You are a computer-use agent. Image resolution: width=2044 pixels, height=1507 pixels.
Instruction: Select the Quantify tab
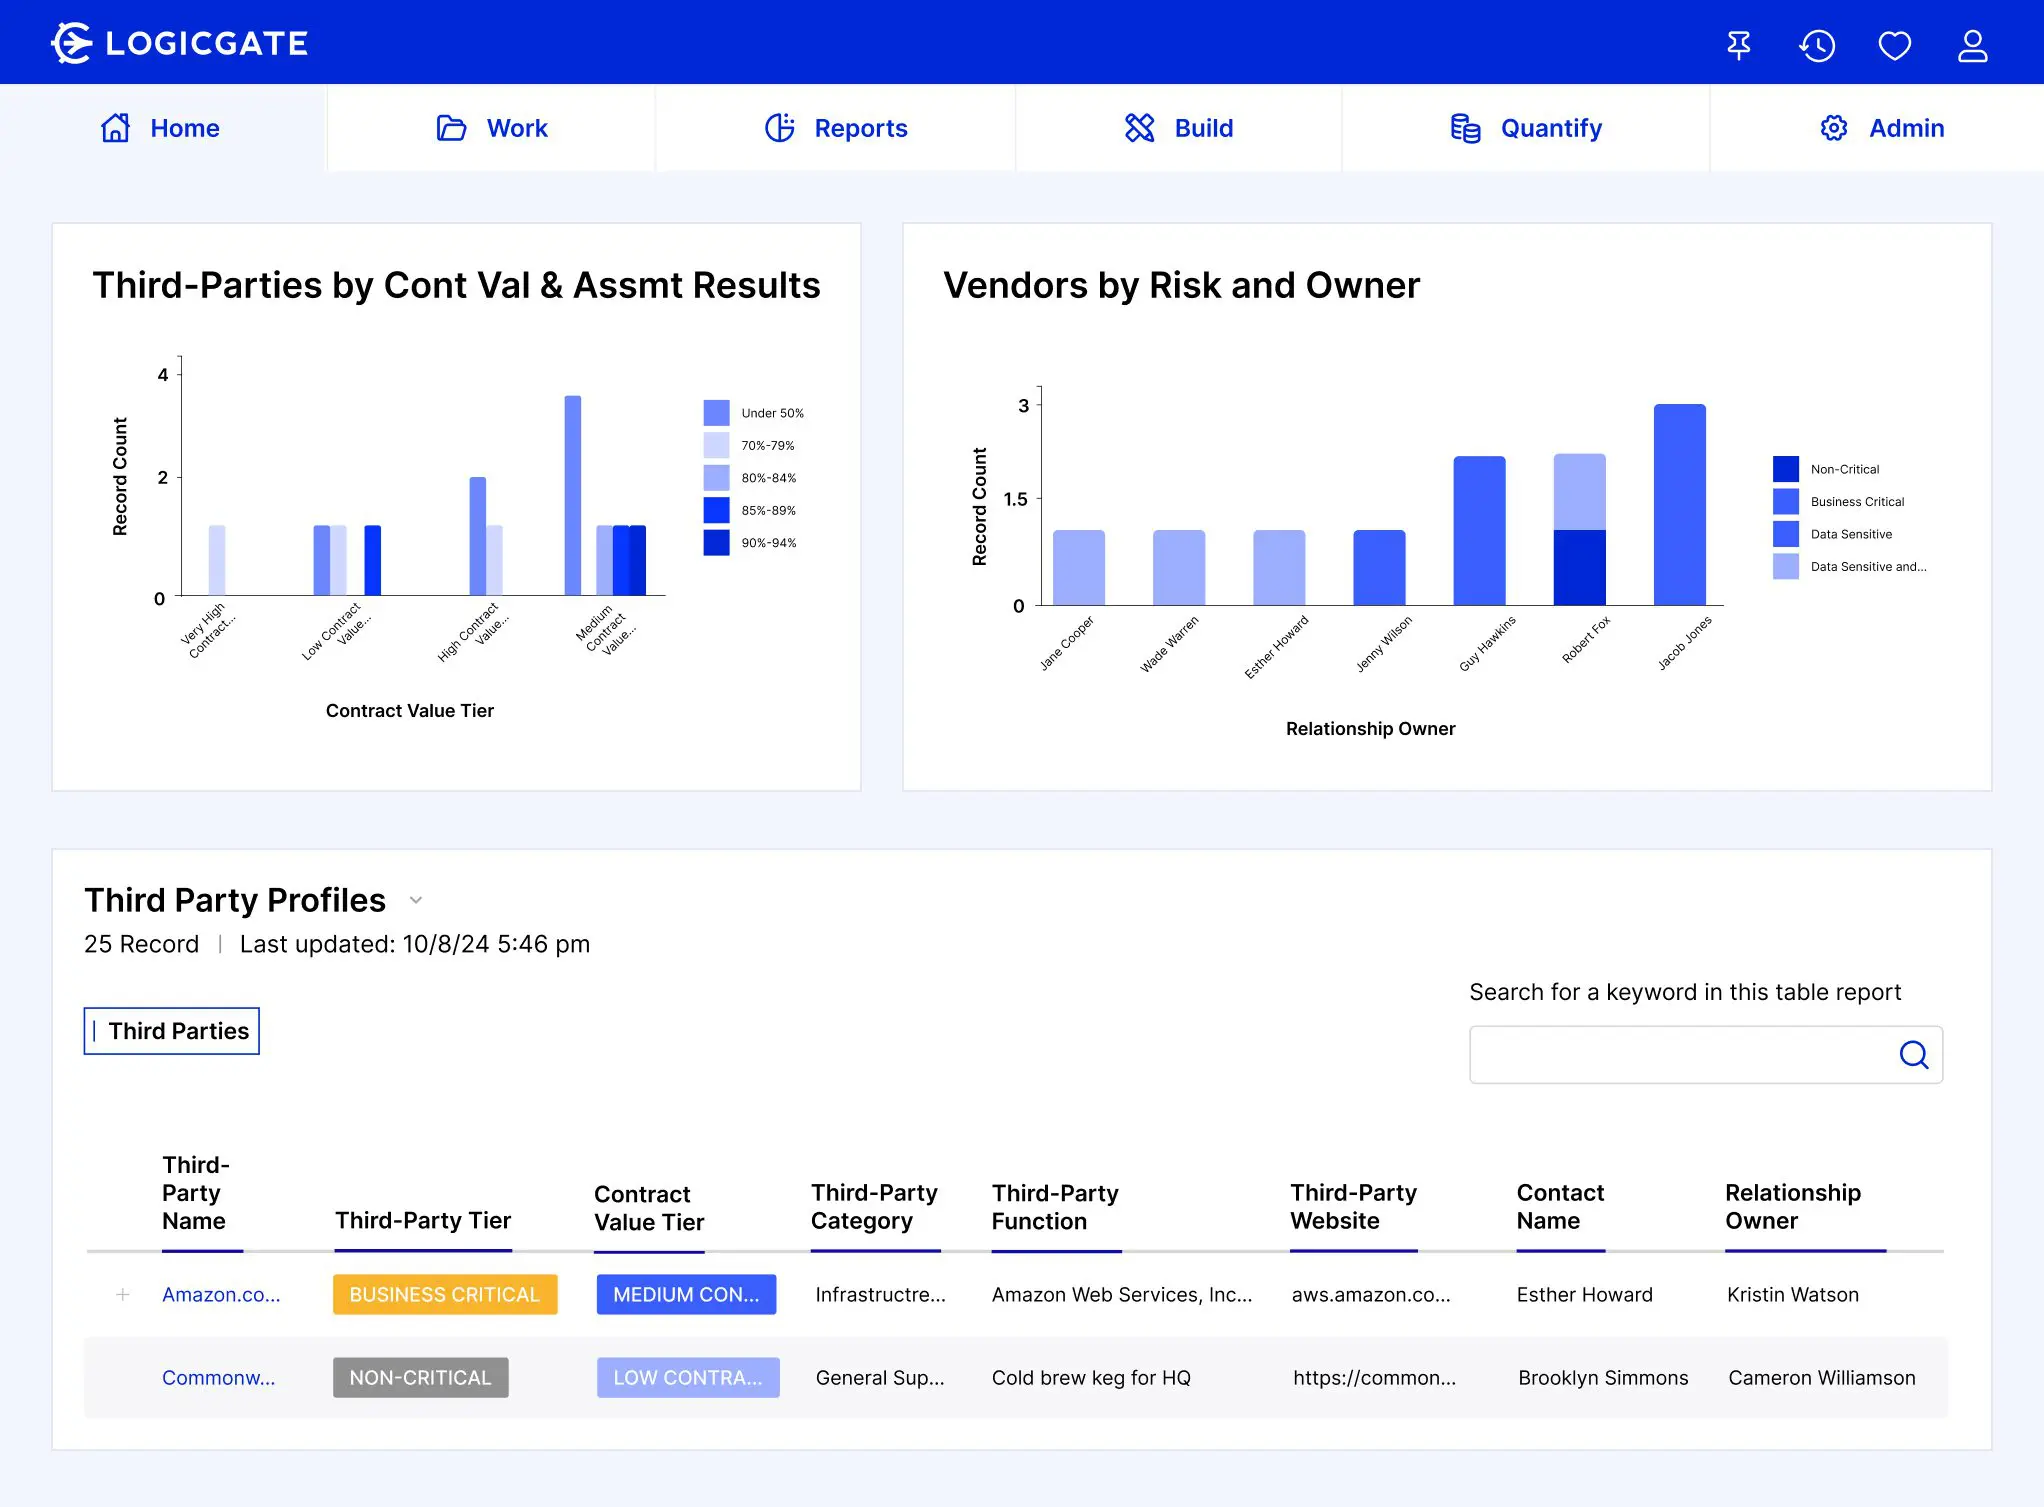pos(1526,128)
